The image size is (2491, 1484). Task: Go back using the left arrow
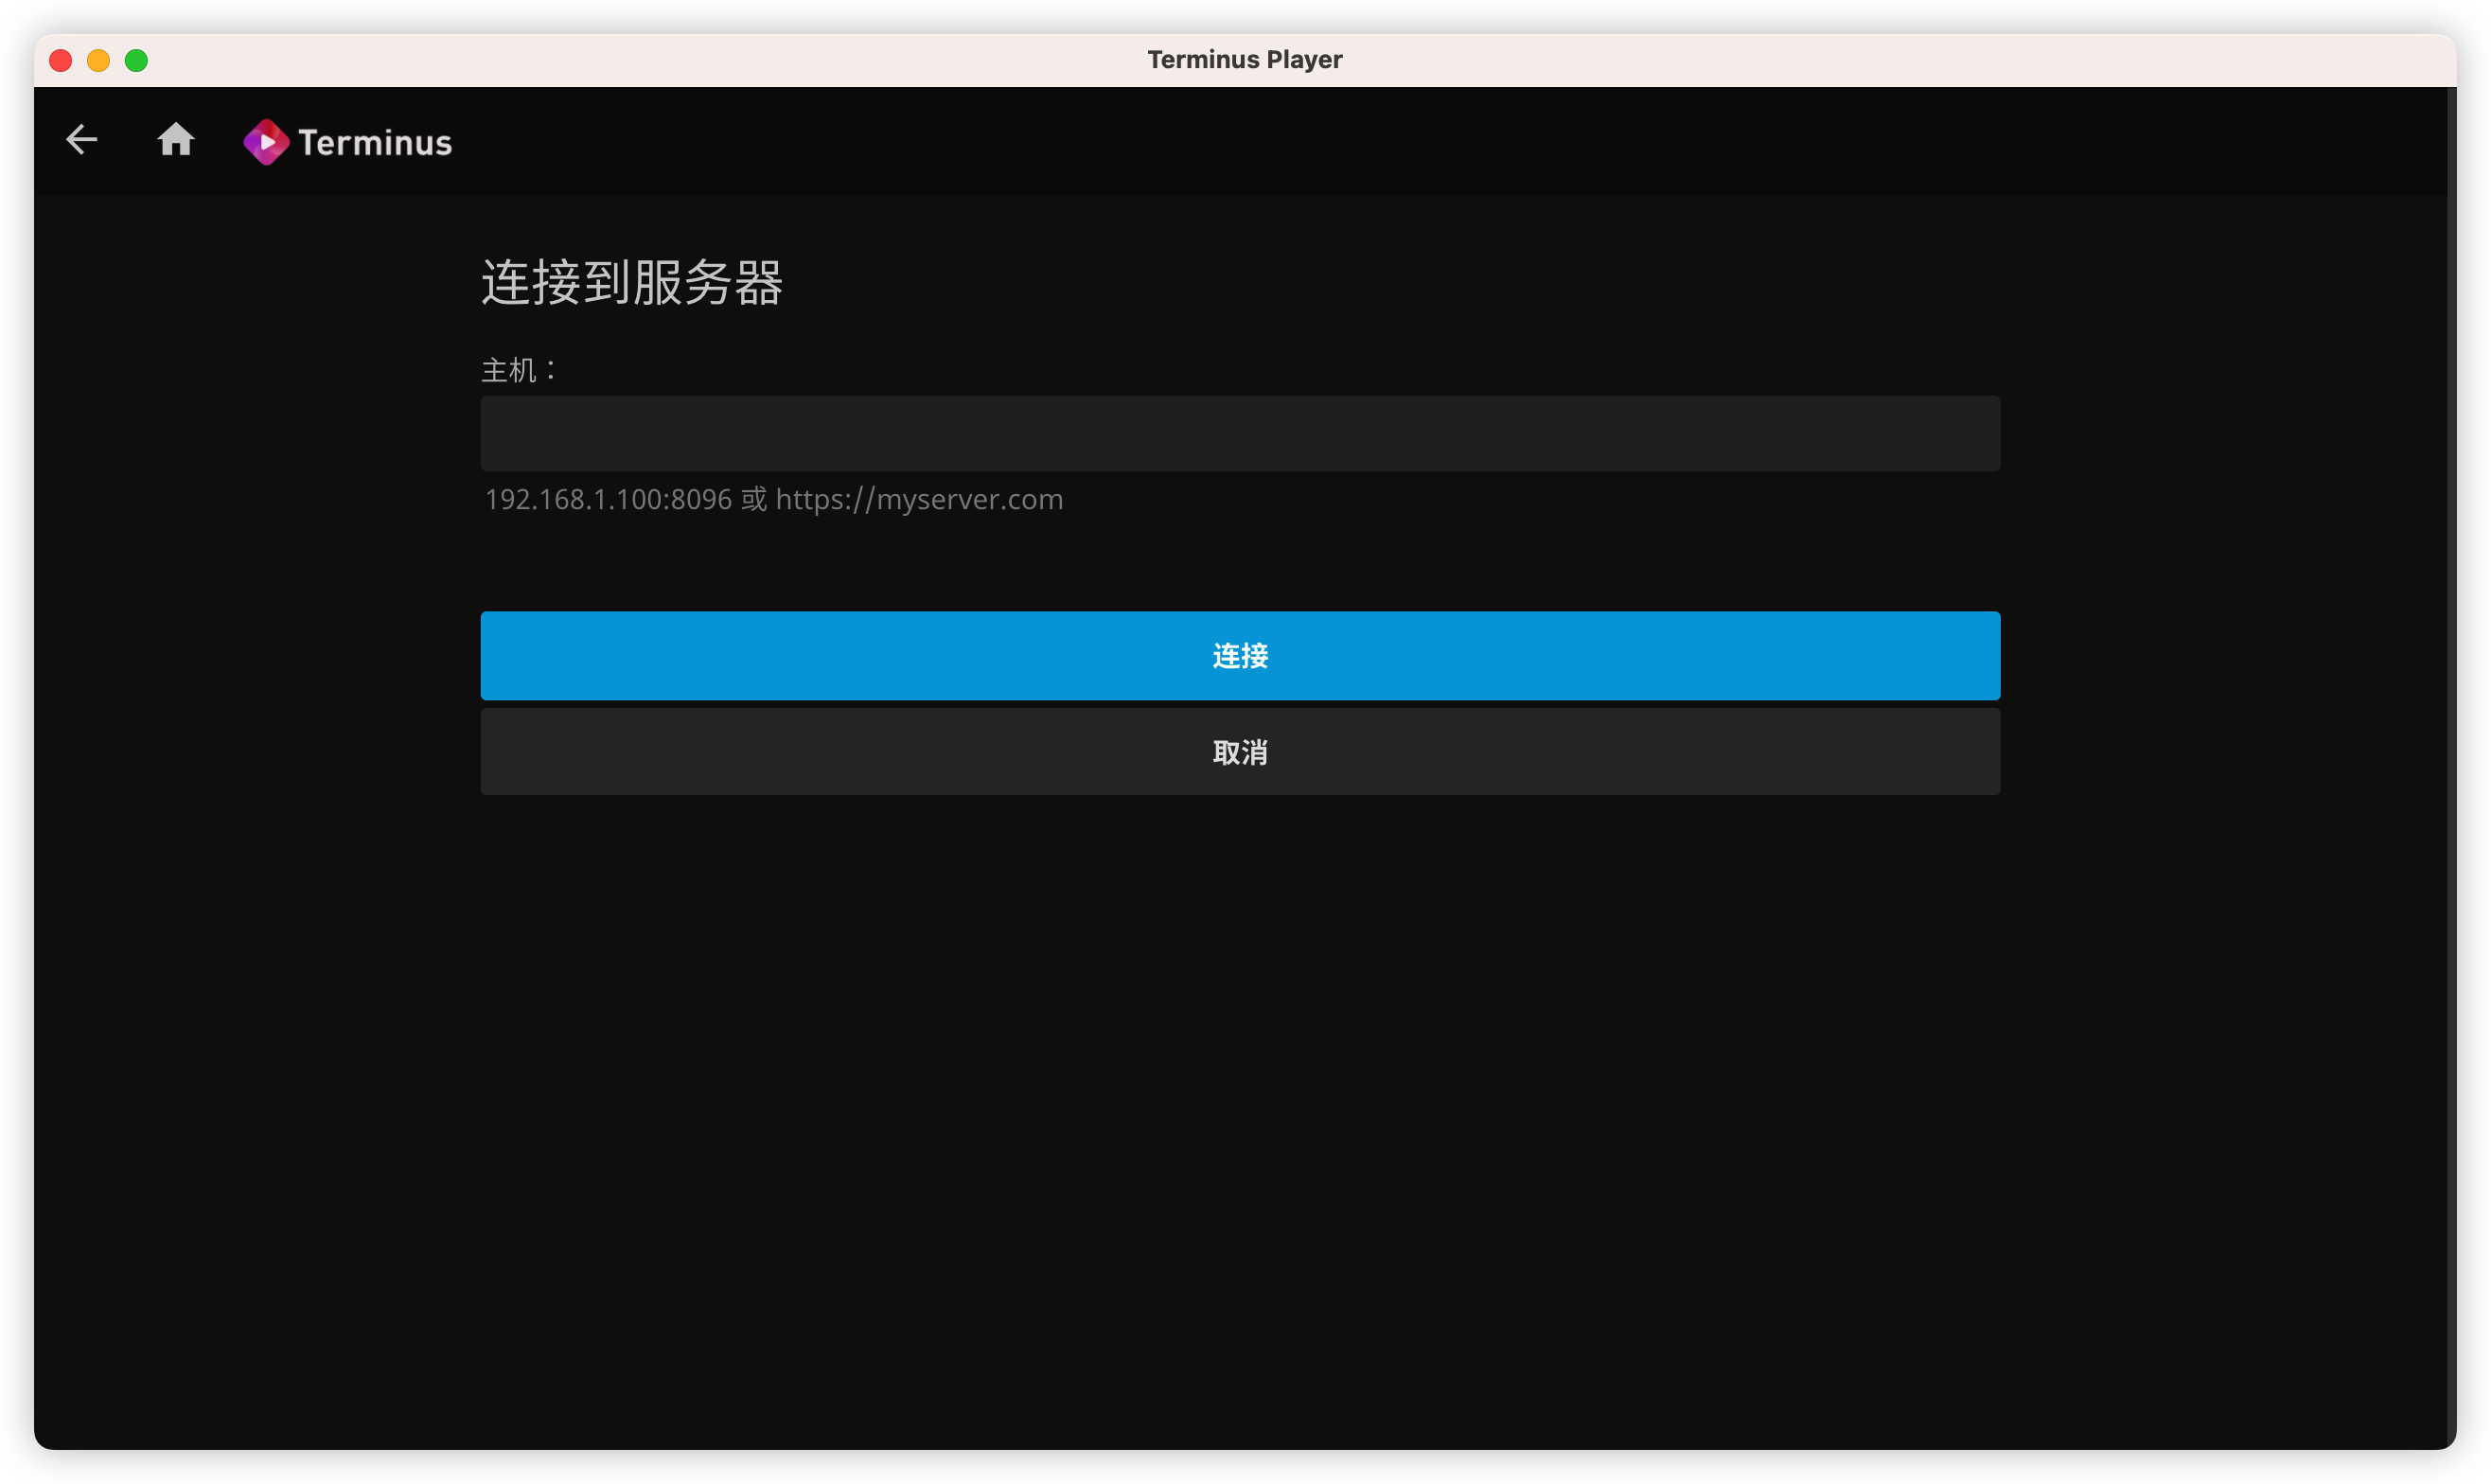pos(81,139)
